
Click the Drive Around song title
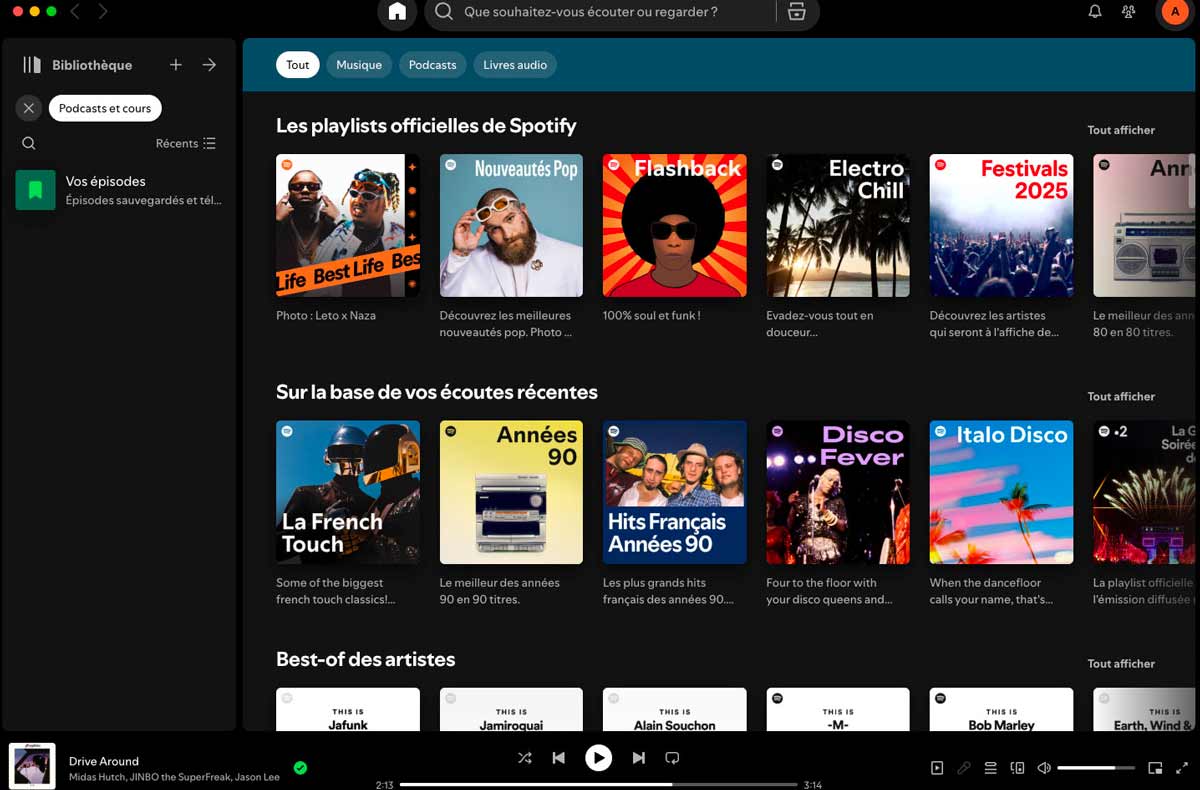(x=104, y=761)
